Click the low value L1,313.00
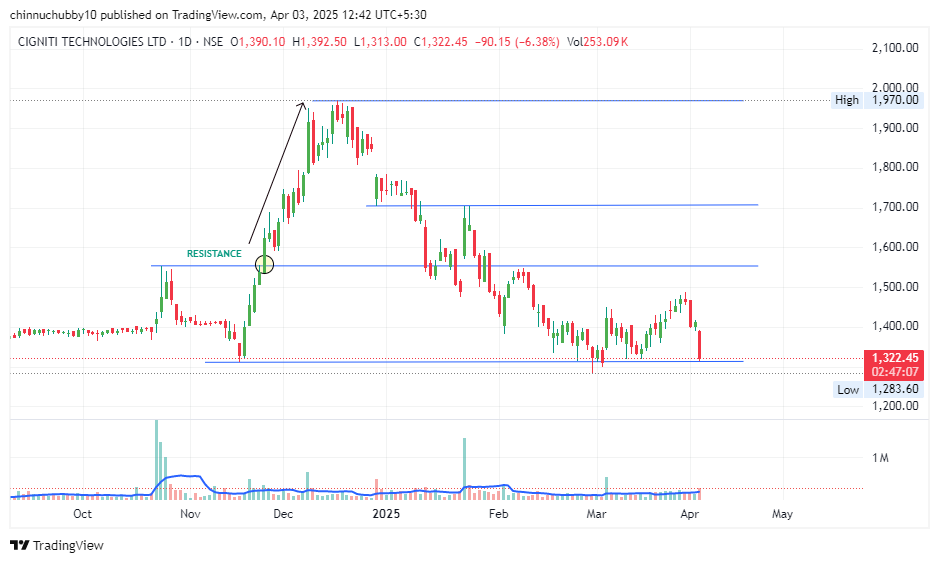Screen dimensions: 939x563 tap(380, 42)
